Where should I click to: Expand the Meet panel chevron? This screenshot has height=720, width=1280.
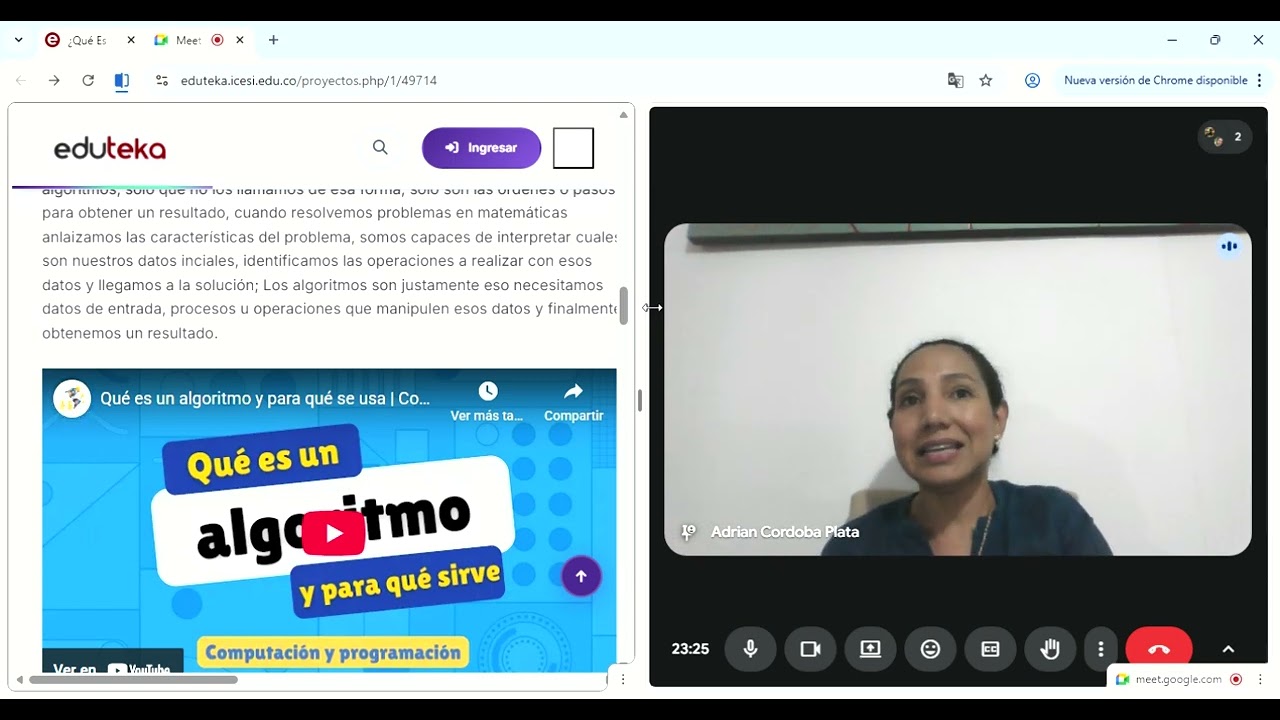pos(1228,649)
